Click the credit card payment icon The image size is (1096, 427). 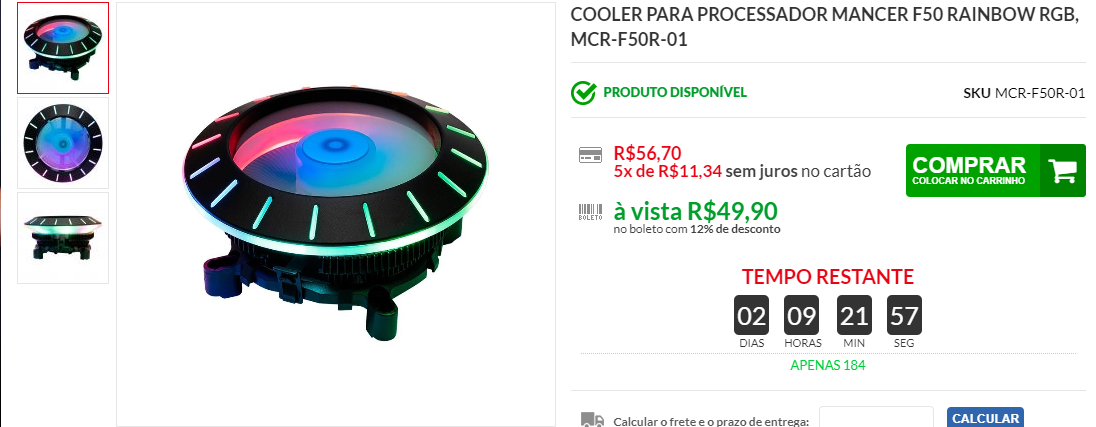591,155
